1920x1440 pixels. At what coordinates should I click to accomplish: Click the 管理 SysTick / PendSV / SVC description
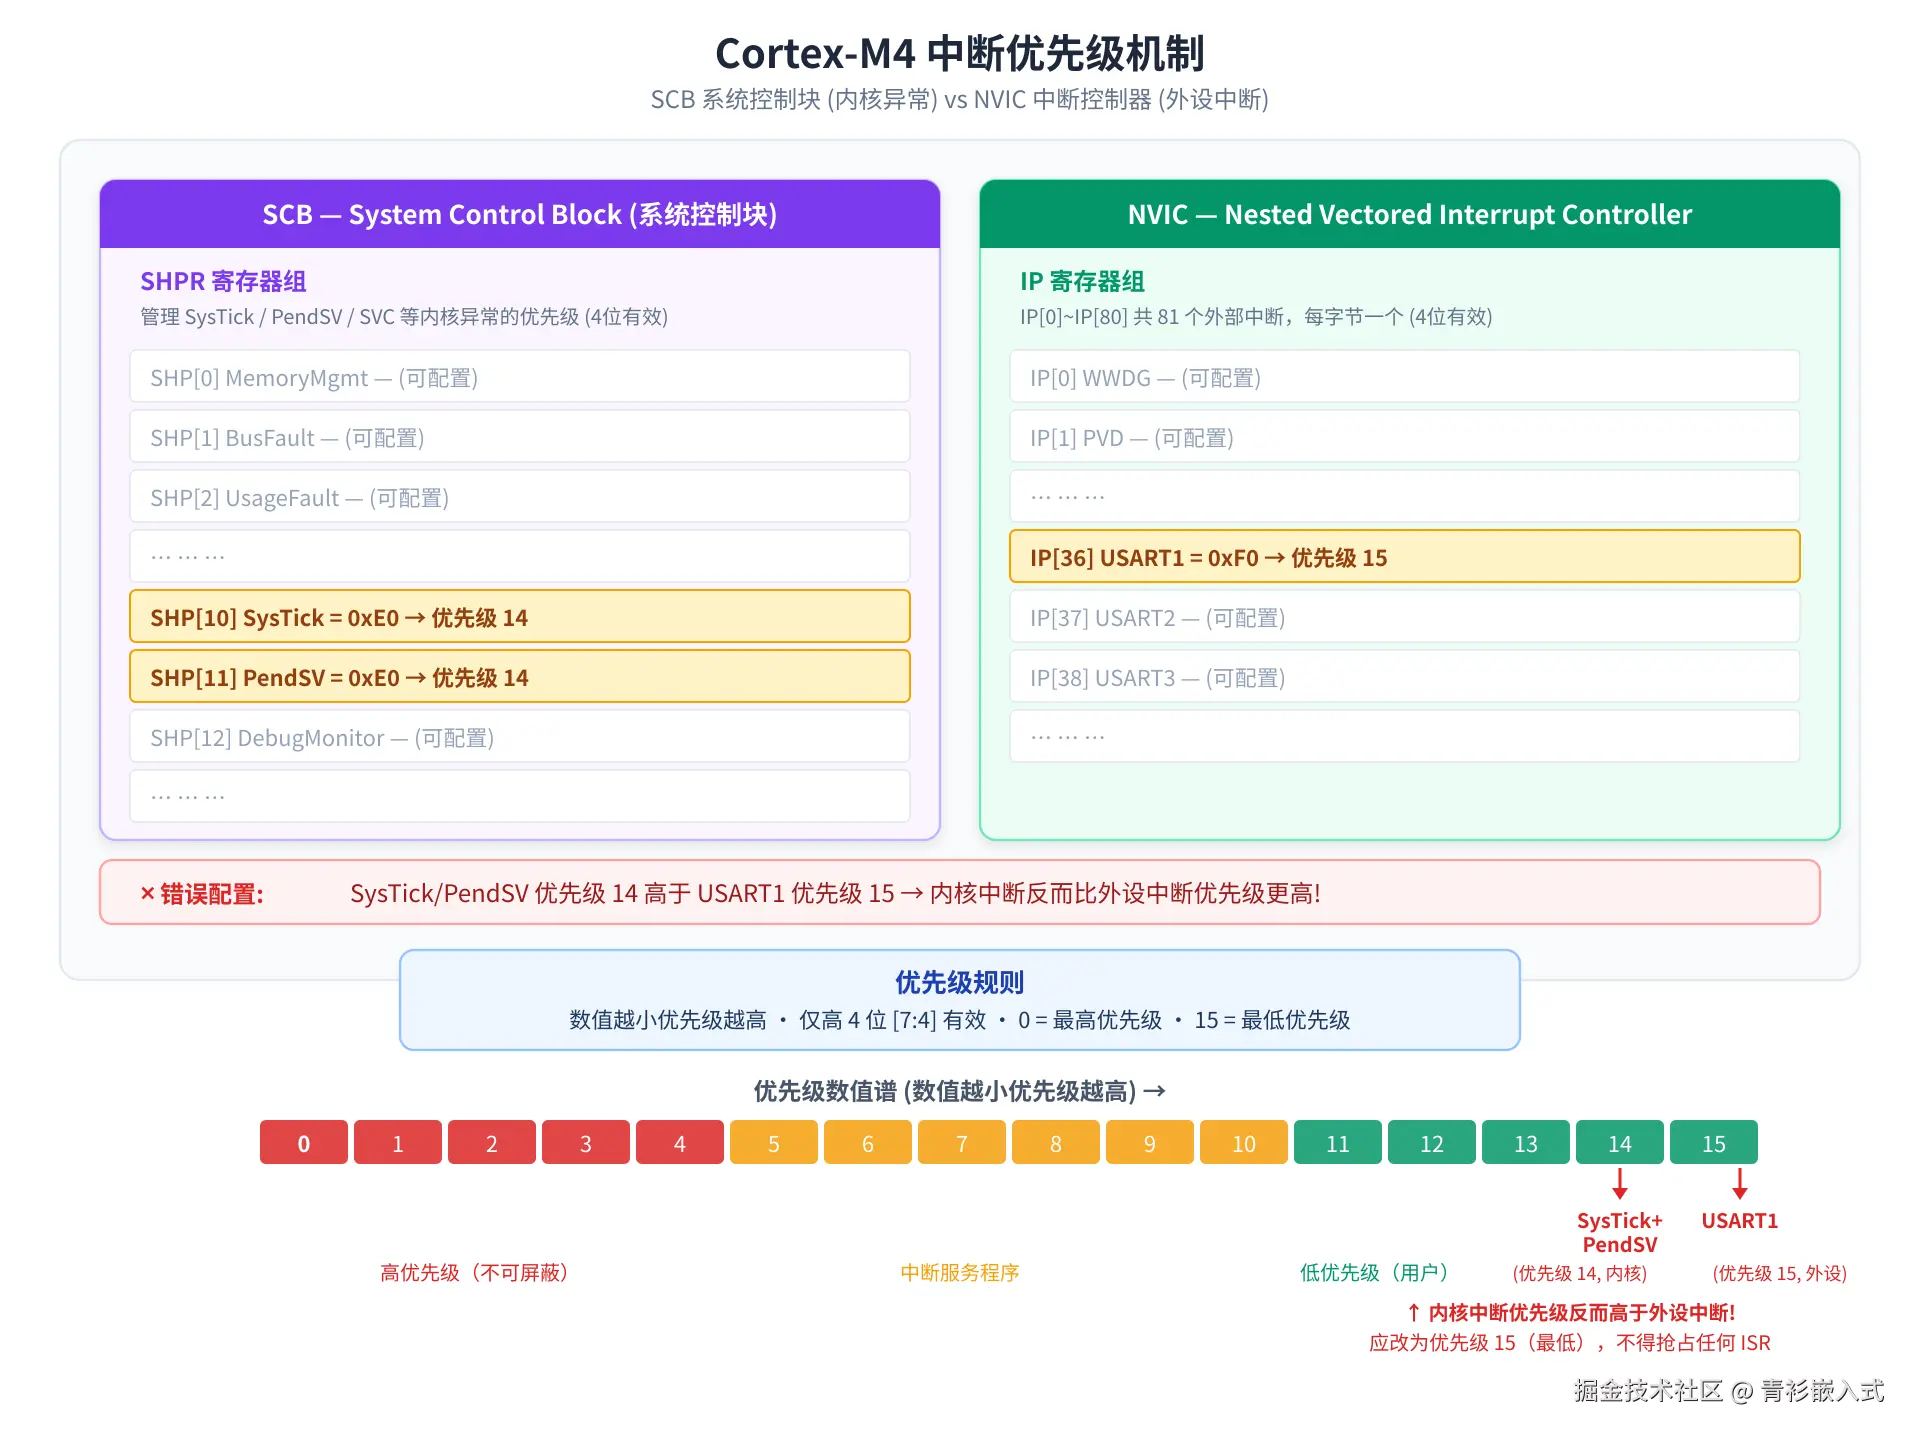tap(404, 316)
